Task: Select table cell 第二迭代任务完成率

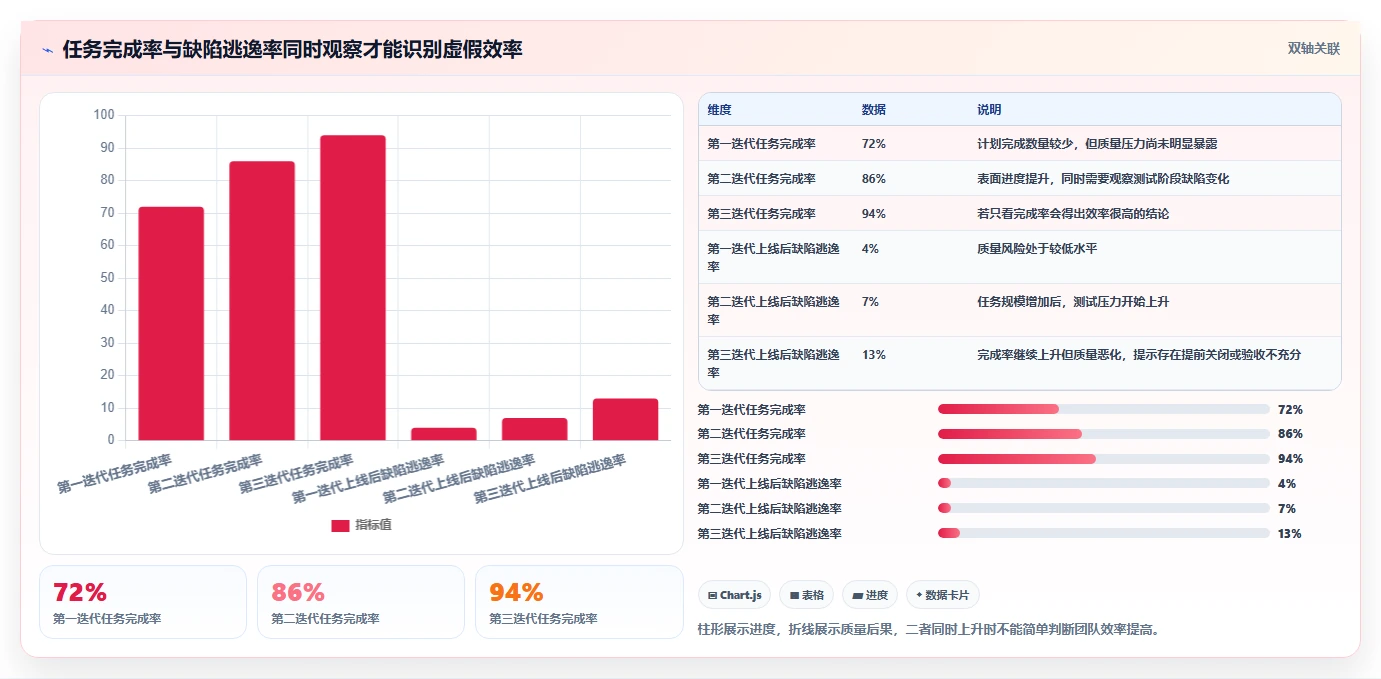Action: click(x=761, y=179)
